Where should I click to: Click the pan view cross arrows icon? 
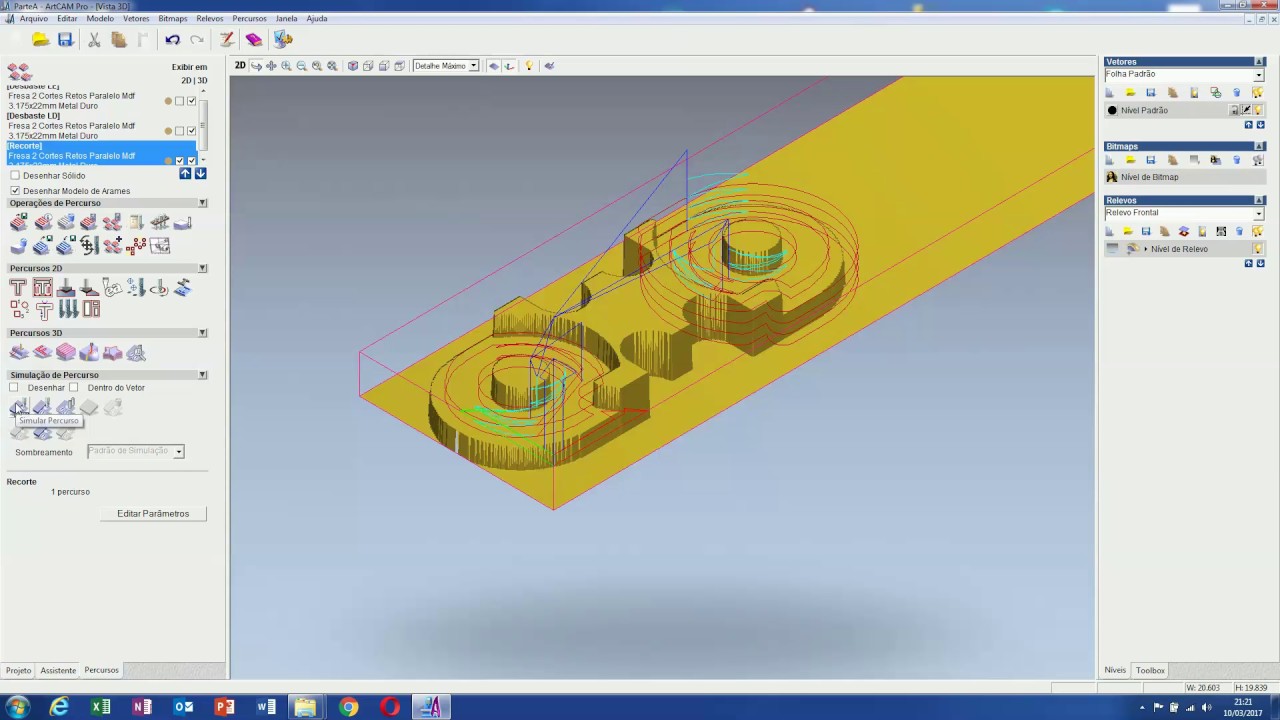pos(271,66)
